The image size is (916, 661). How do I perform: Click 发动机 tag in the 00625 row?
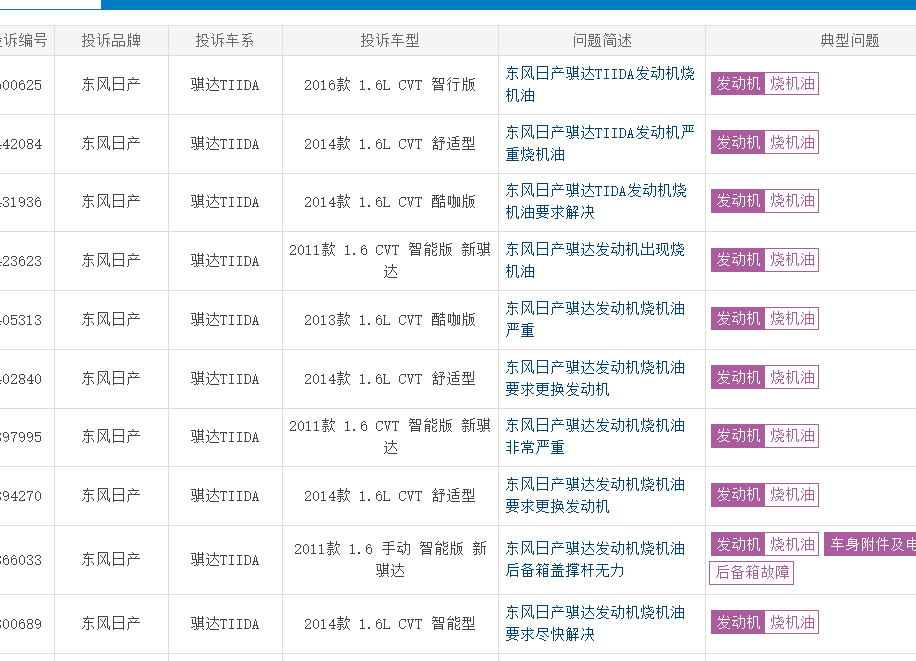pyautogui.click(x=738, y=84)
